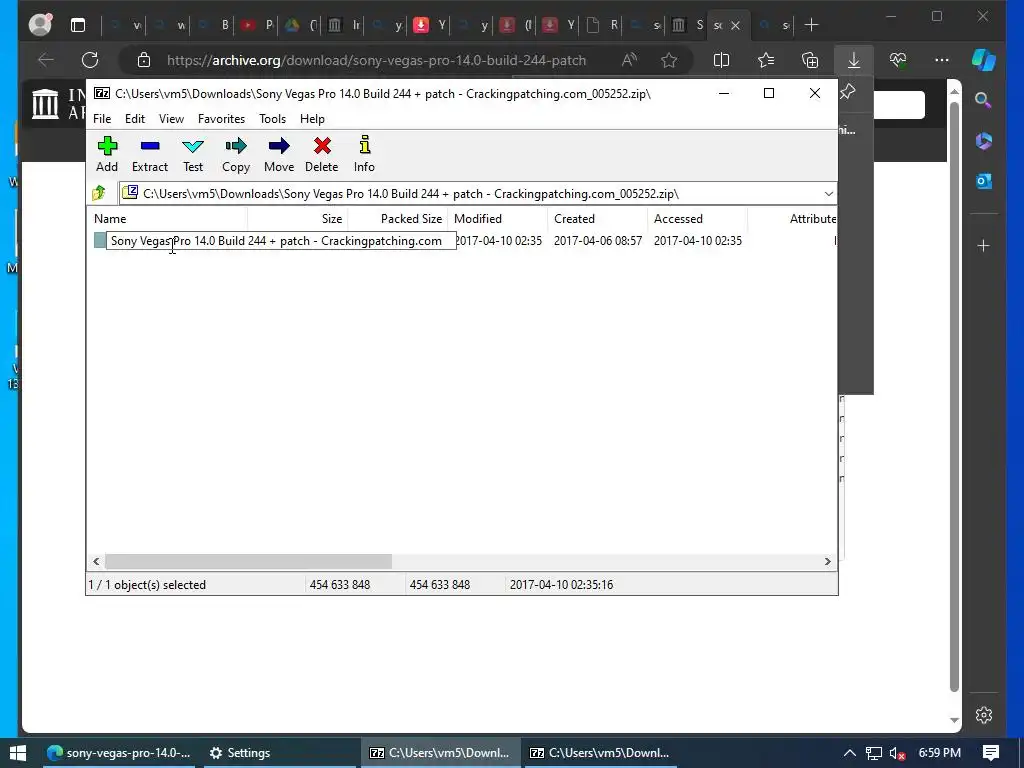This screenshot has width=1024, height=768.
Task: Open Edge Collections
Action: tap(810, 60)
